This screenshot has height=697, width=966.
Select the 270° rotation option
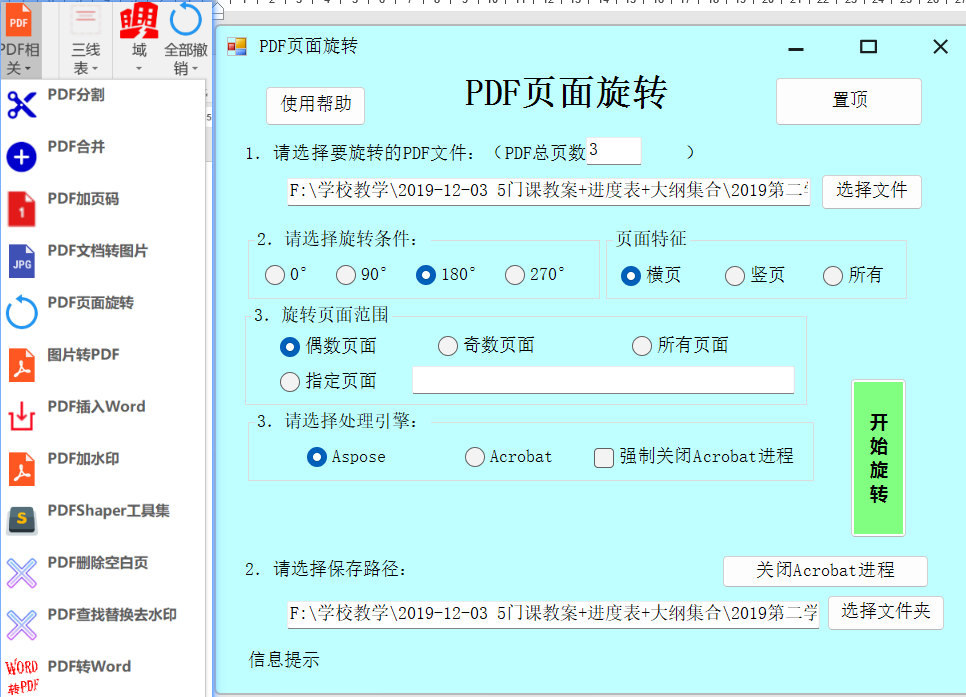[x=534, y=274]
